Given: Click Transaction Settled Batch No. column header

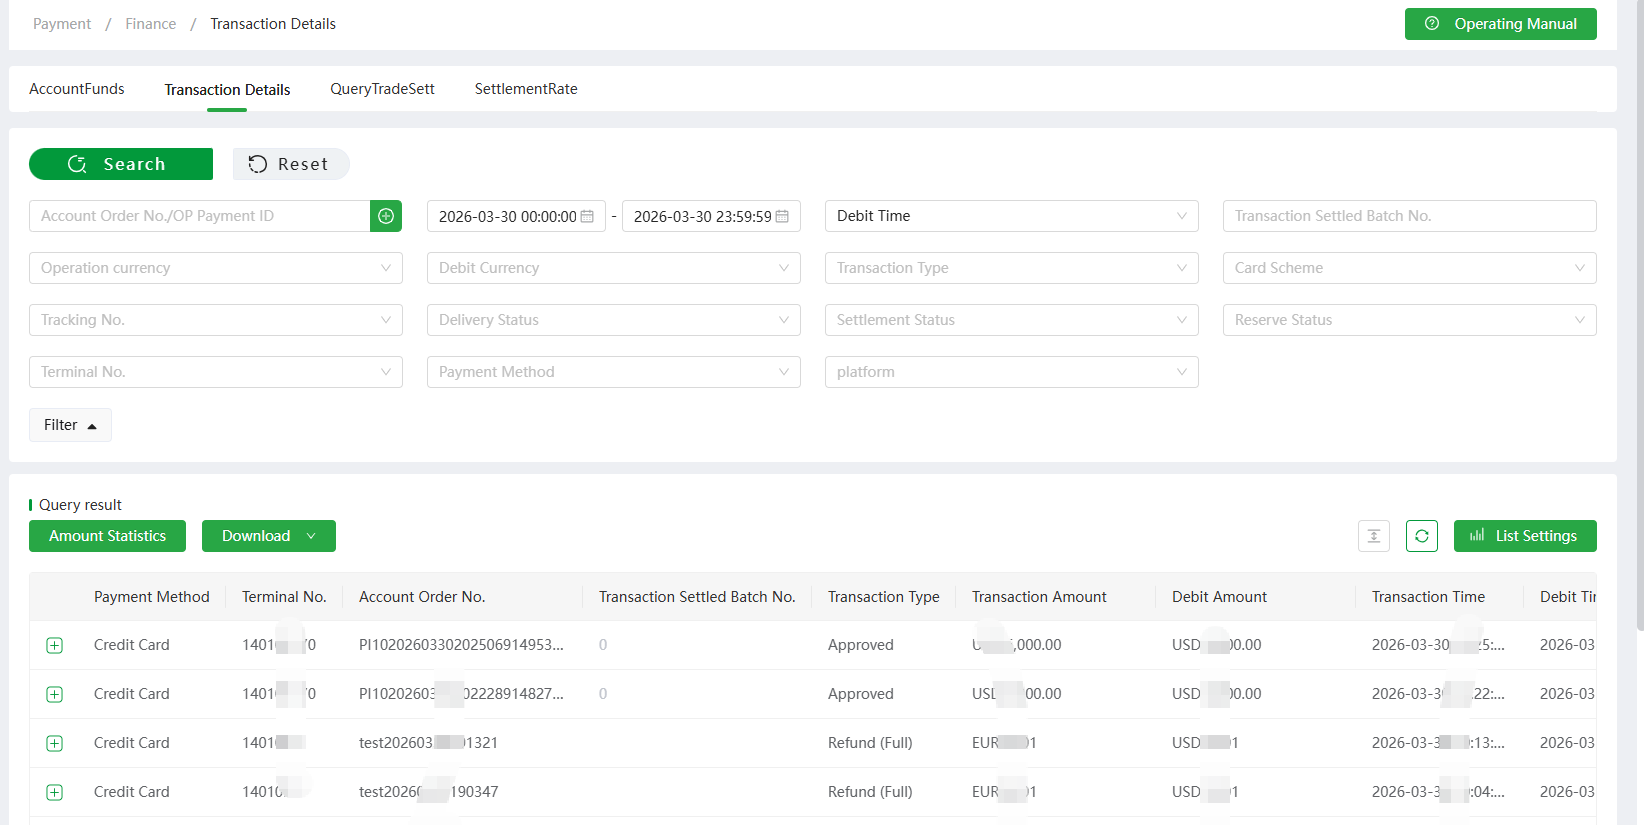Looking at the screenshot, I should [697, 597].
